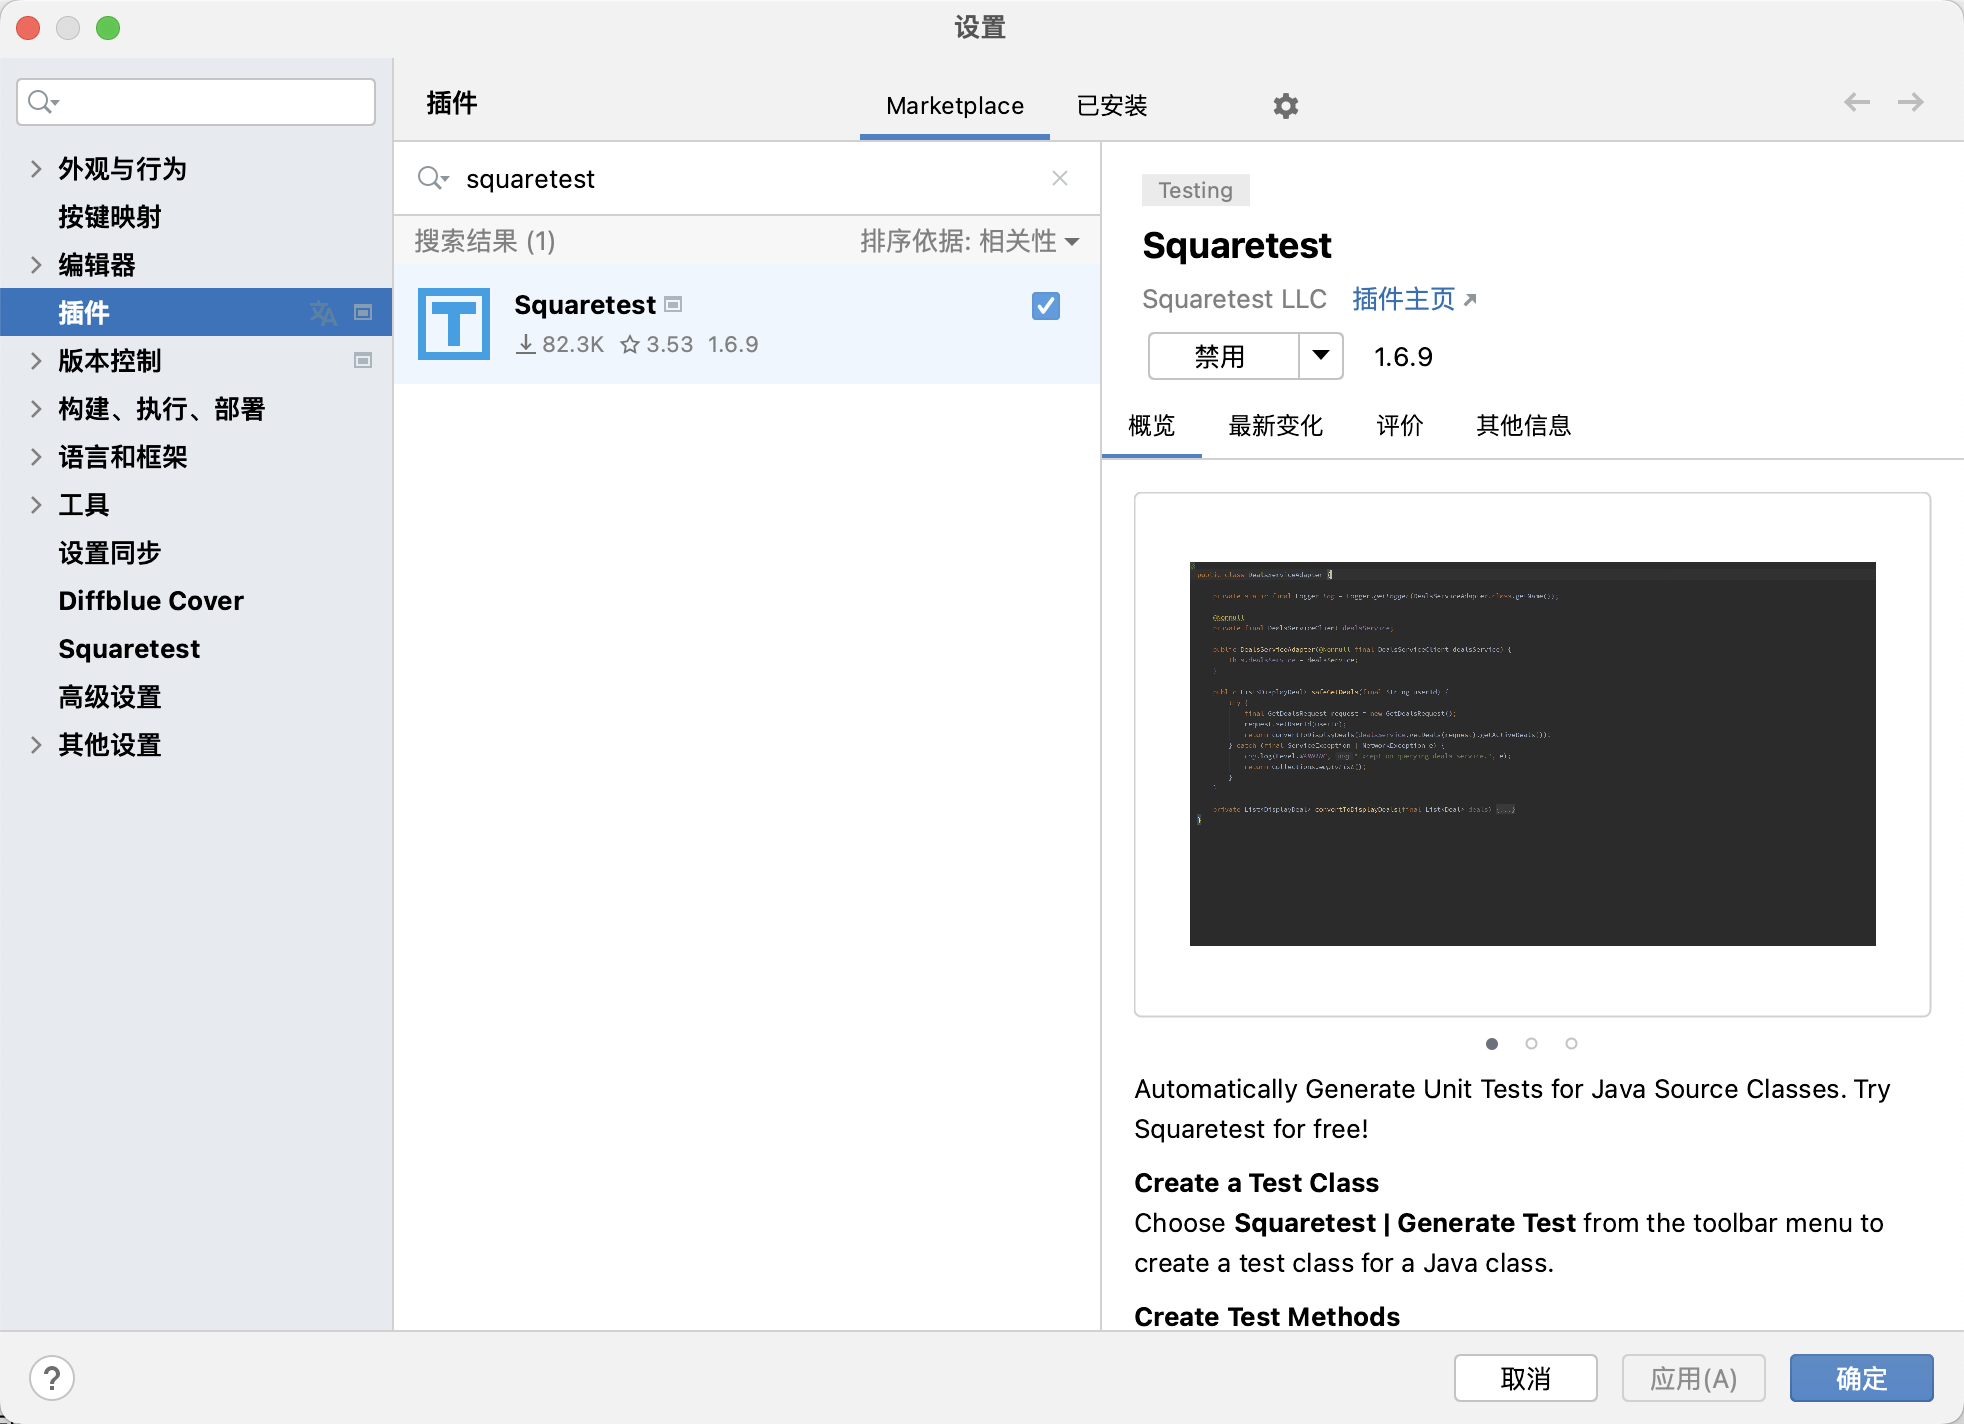Click the 搜索结果 (1) header
1964x1424 pixels.
485,241
